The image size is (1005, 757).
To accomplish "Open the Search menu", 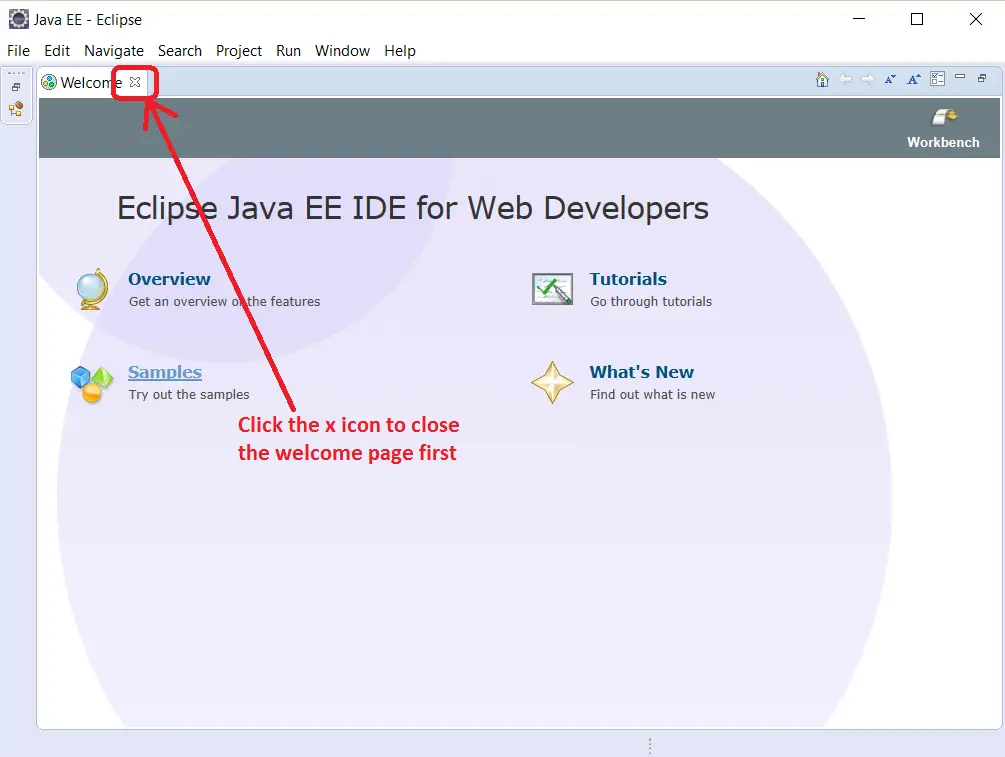I will (x=179, y=51).
